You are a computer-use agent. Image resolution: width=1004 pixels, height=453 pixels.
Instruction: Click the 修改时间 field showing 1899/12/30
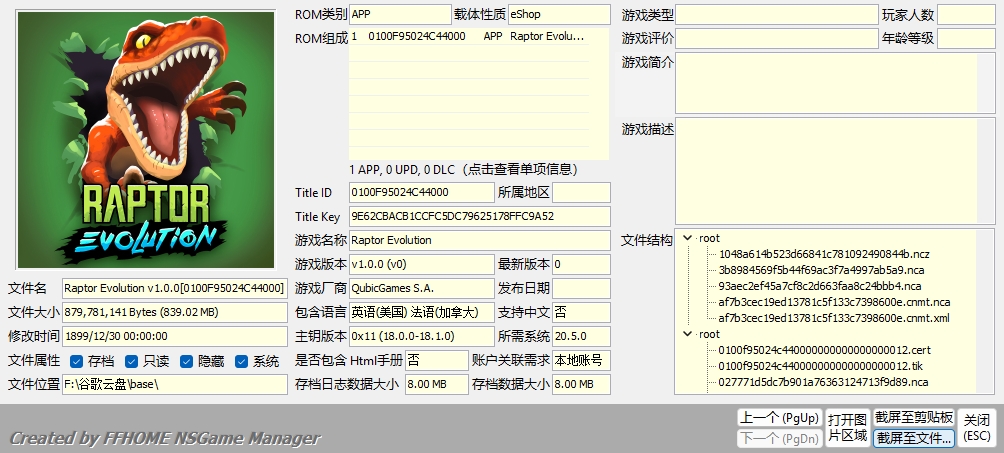click(175, 336)
